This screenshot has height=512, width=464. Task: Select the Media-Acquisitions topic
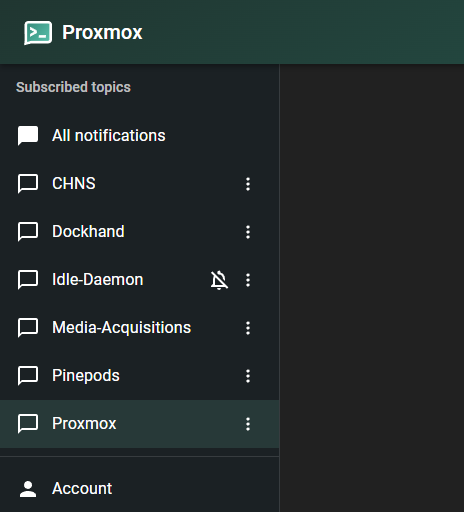coord(139,328)
